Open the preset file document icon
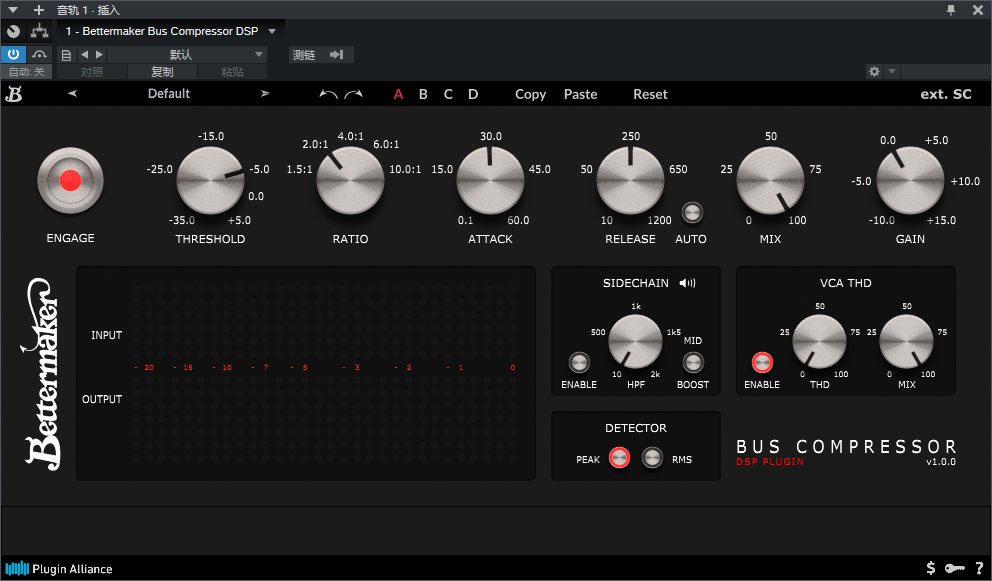Image resolution: width=992 pixels, height=581 pixels. click(66, 55)
